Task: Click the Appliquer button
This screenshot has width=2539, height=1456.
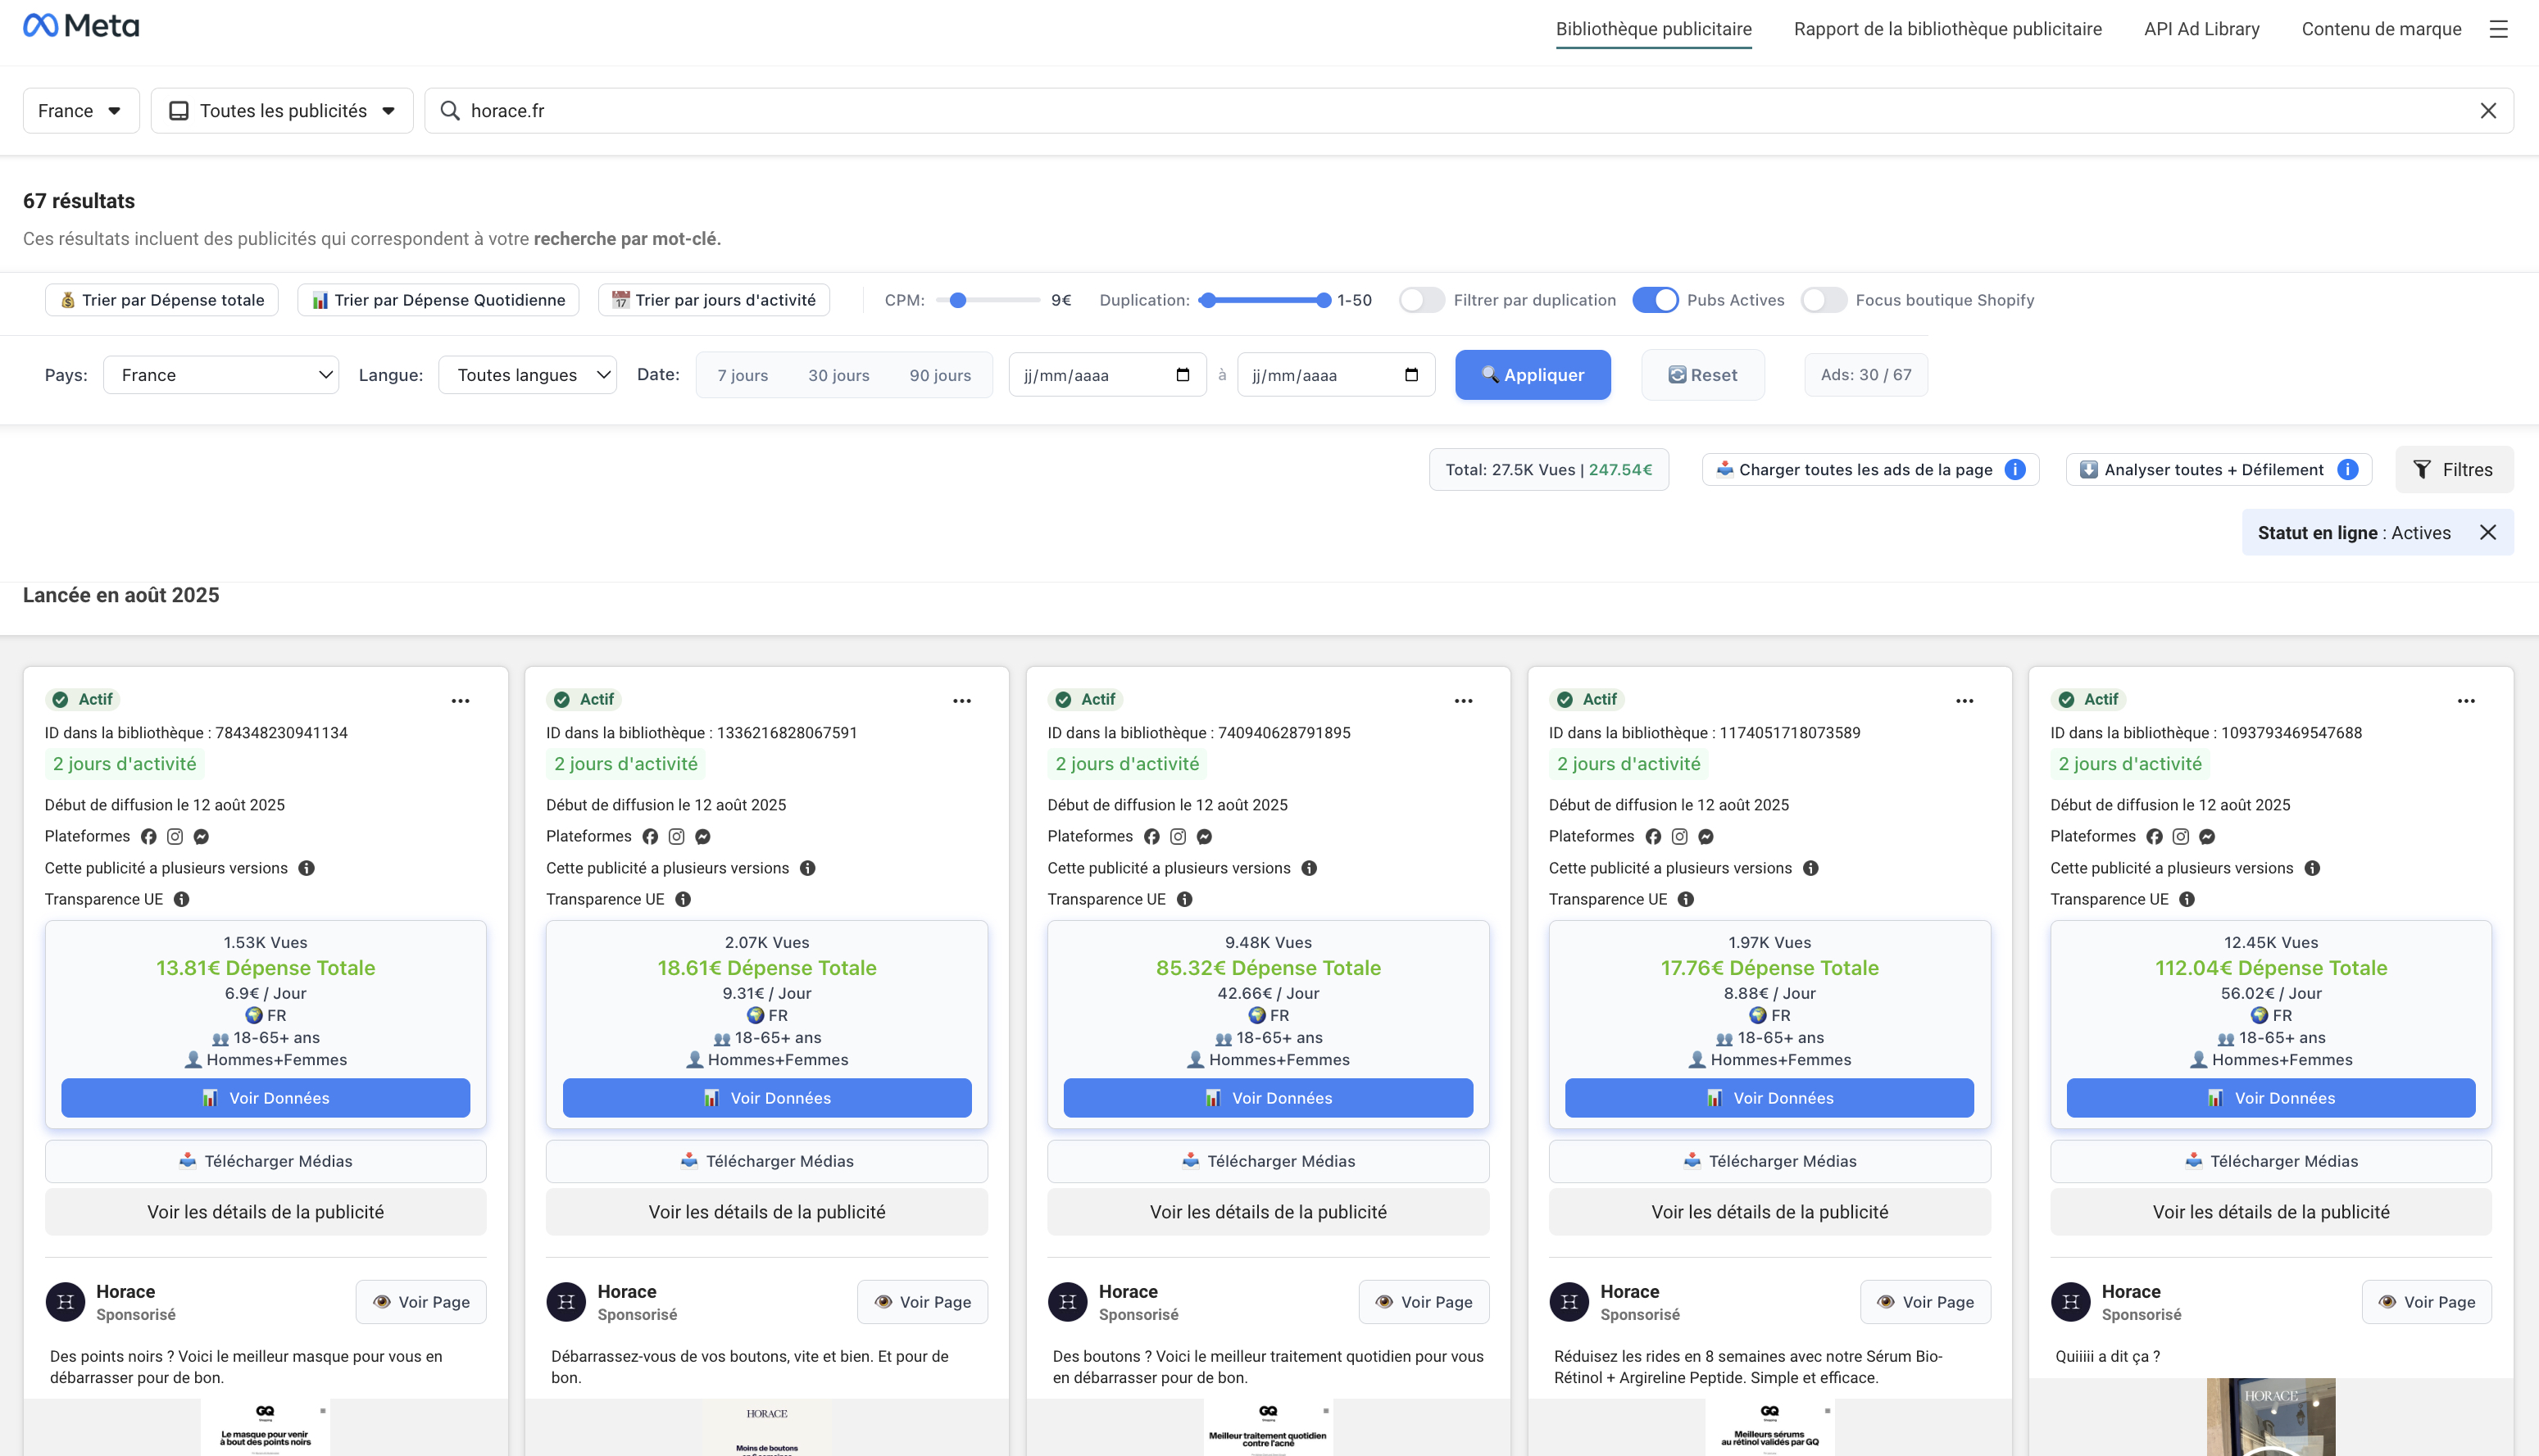Action: tap(1533, 375)
